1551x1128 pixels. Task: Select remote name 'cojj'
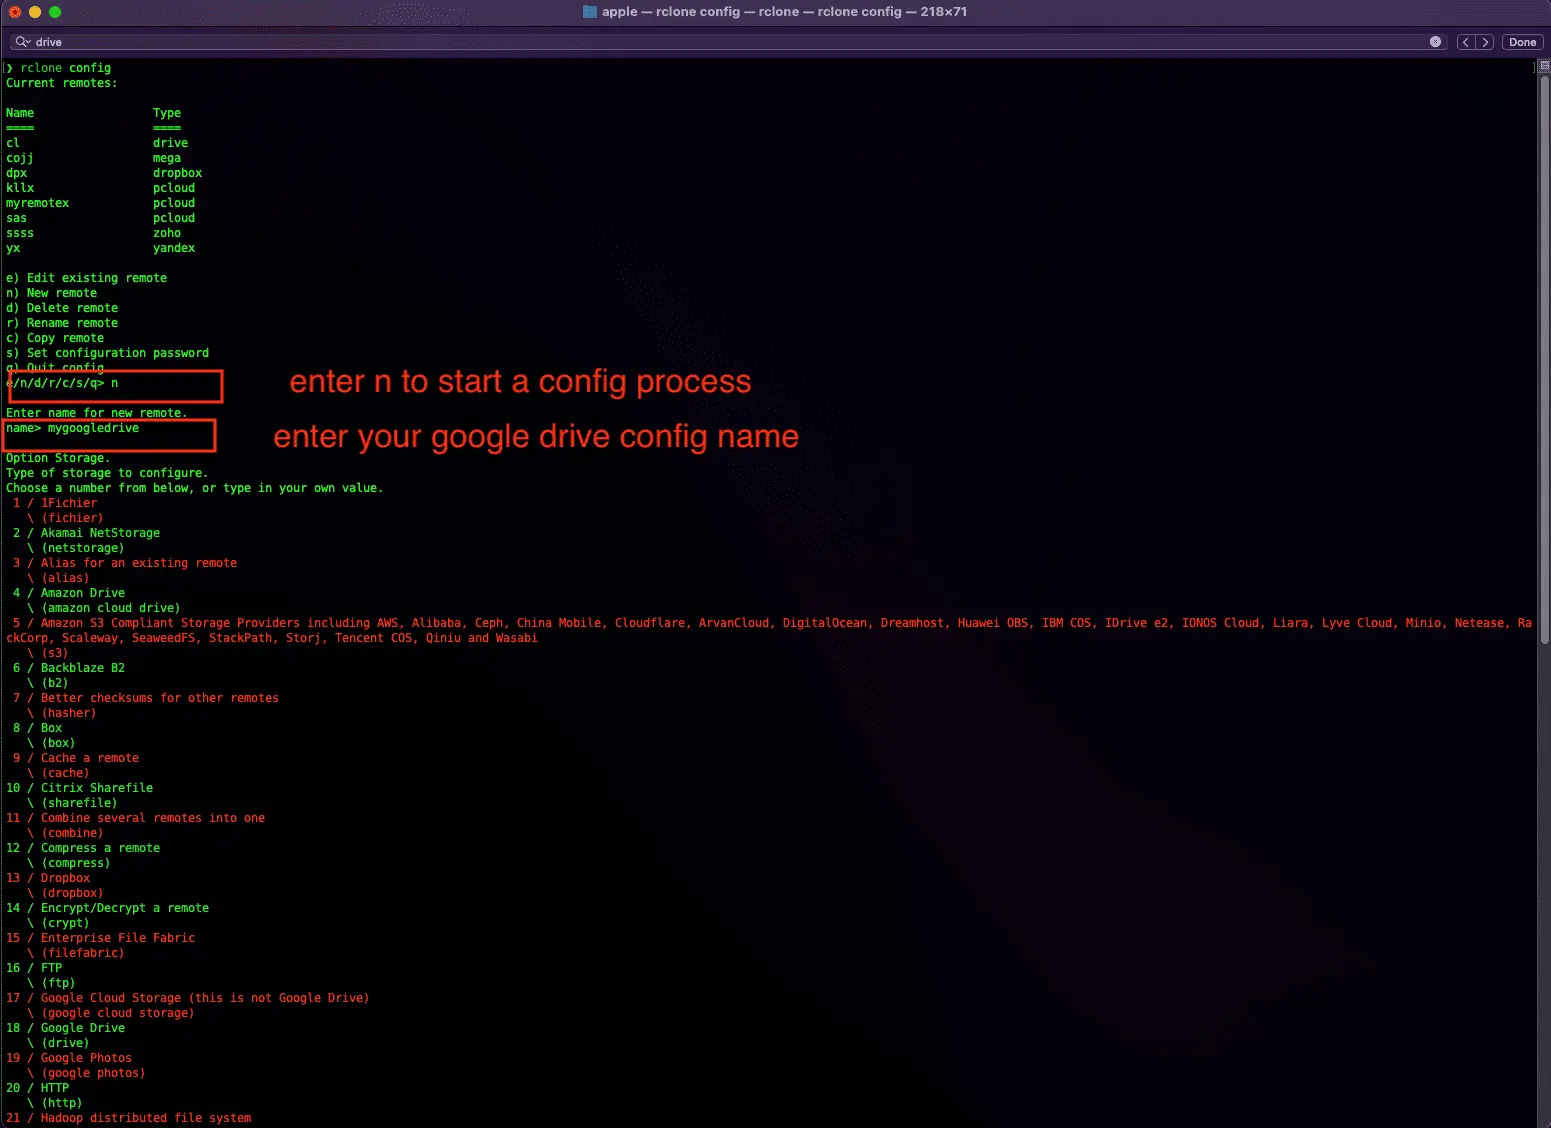pos(19,158)
